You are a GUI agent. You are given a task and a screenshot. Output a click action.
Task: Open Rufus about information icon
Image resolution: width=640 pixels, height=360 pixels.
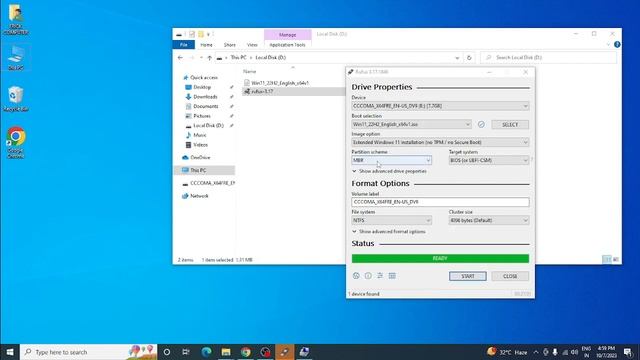pos(368,276)
